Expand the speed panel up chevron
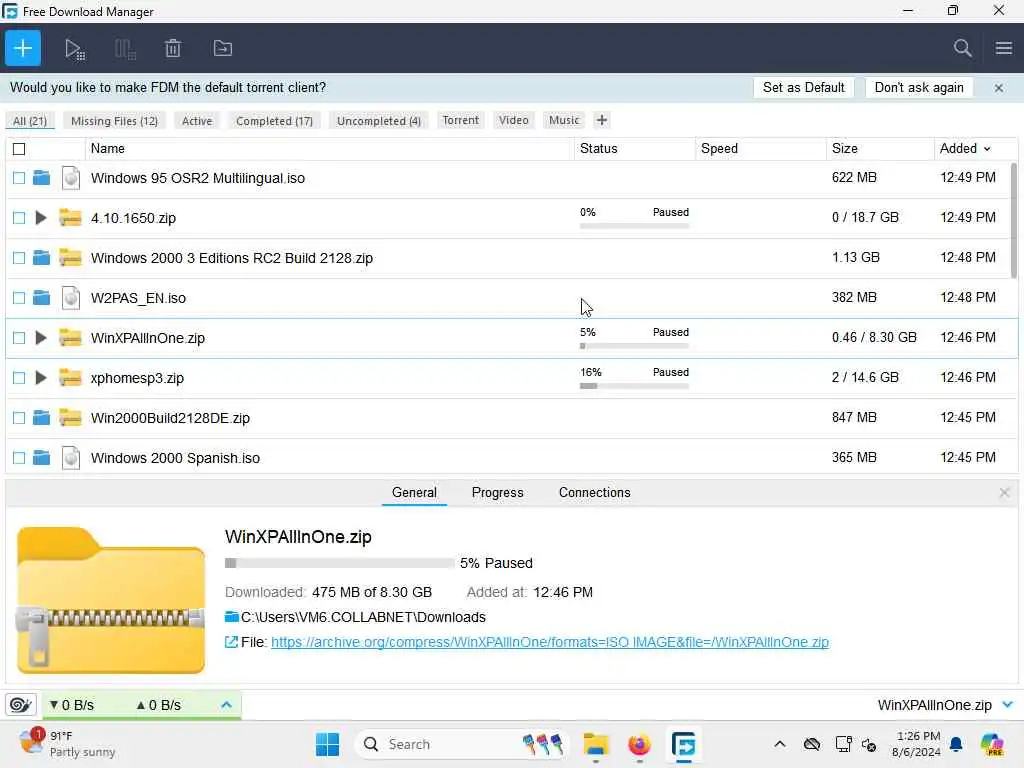 pyautogui.click(x=226, y=705)
